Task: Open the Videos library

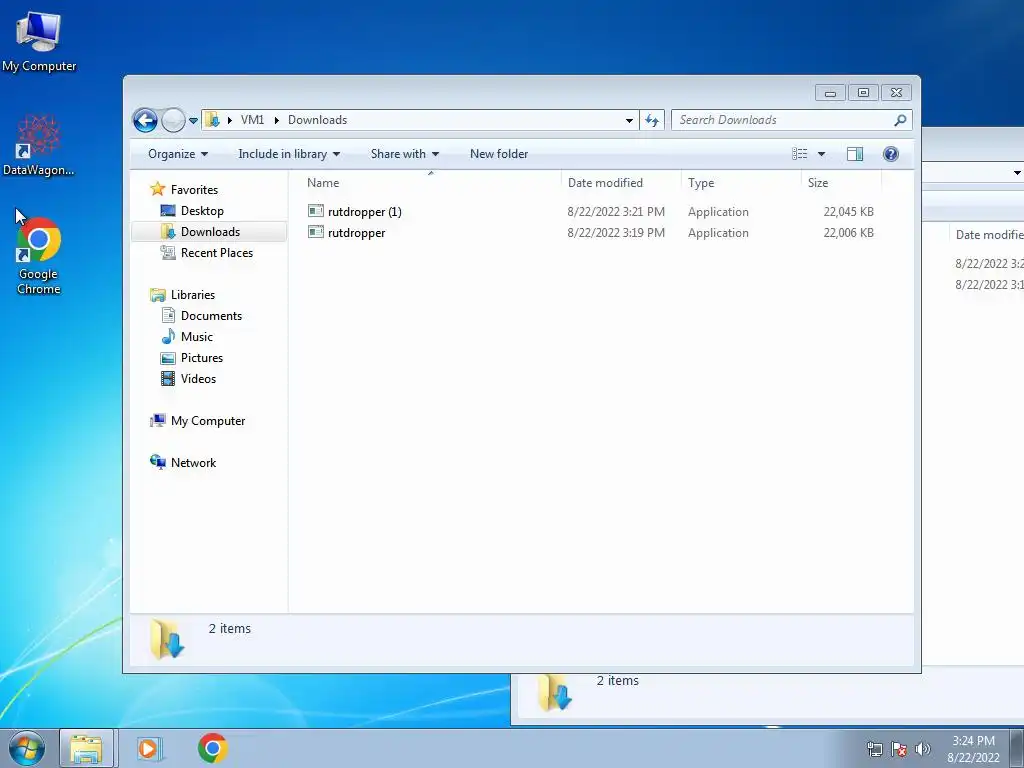Action: [x=198, y=379]
